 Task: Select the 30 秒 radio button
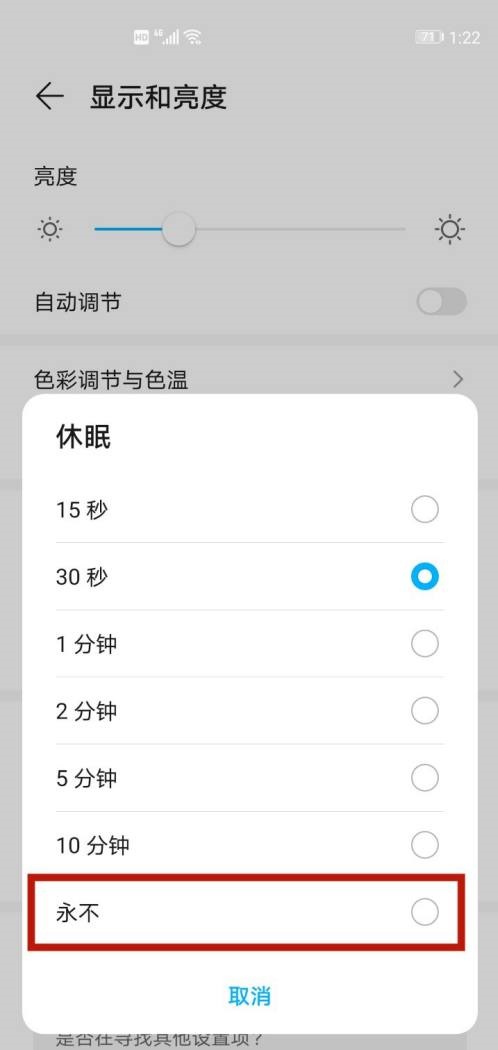tap(424, 577)
